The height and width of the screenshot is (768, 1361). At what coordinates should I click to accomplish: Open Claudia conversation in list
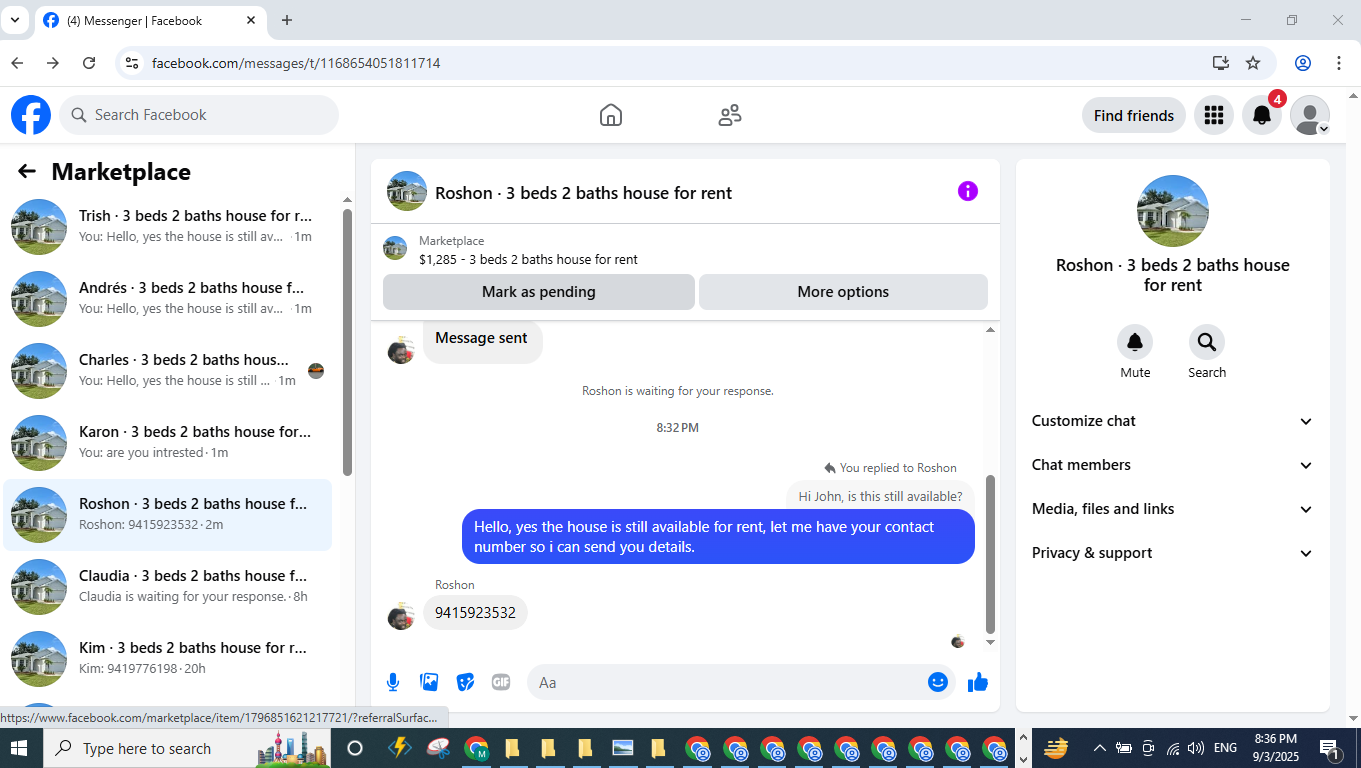(168, 586)
